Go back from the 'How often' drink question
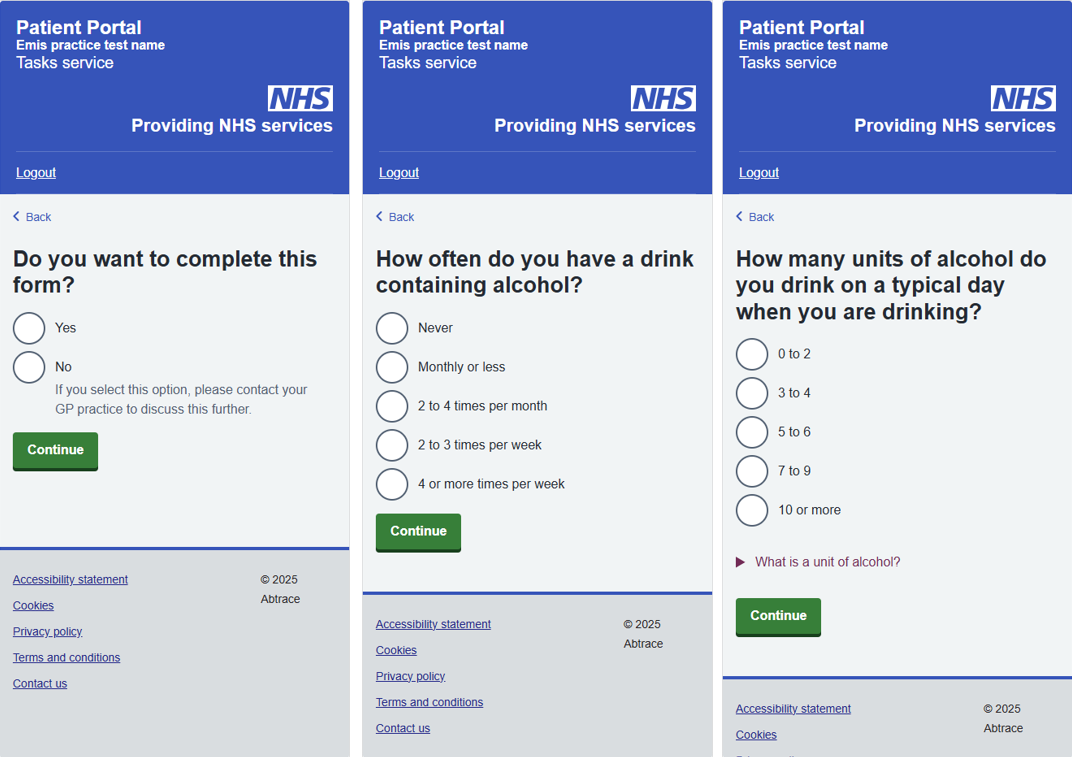1072x757 pixels. click(395, 217)
